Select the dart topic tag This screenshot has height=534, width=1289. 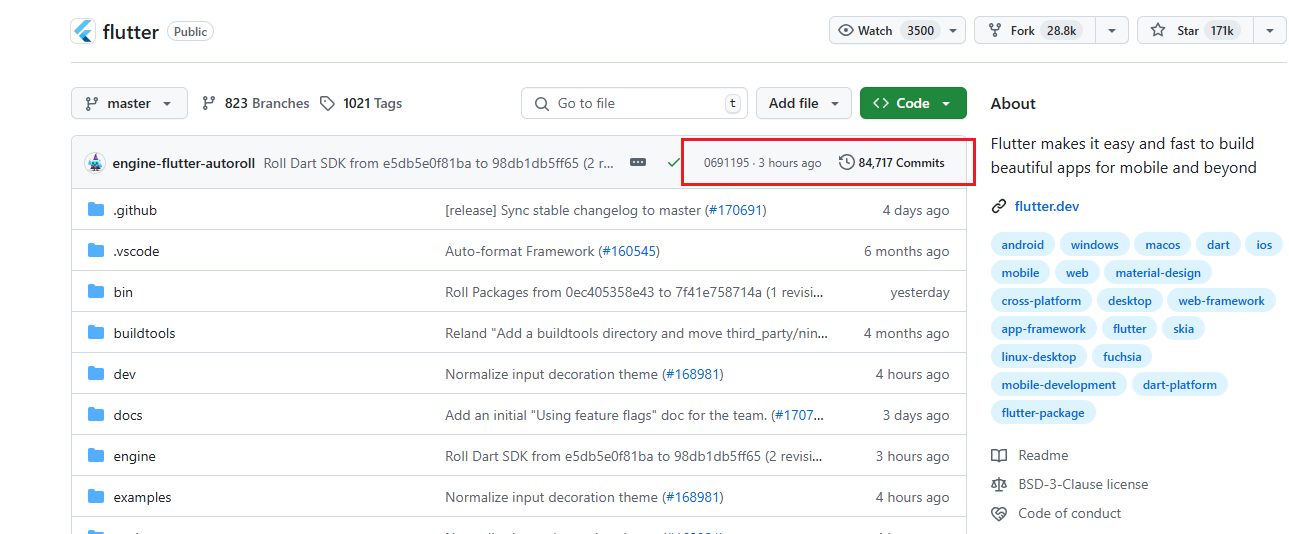[1218, 245]
